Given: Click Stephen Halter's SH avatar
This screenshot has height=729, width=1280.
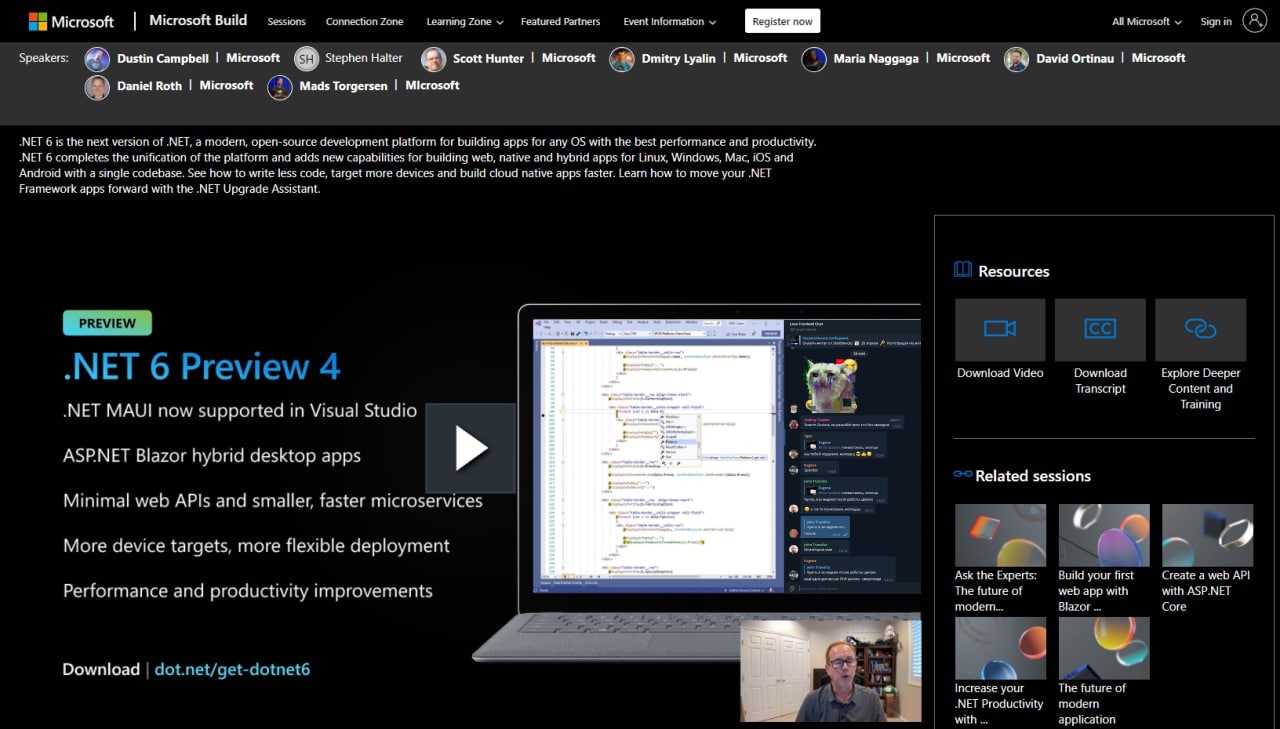Looking at the screenshot, I should click(x=306, y=59).
